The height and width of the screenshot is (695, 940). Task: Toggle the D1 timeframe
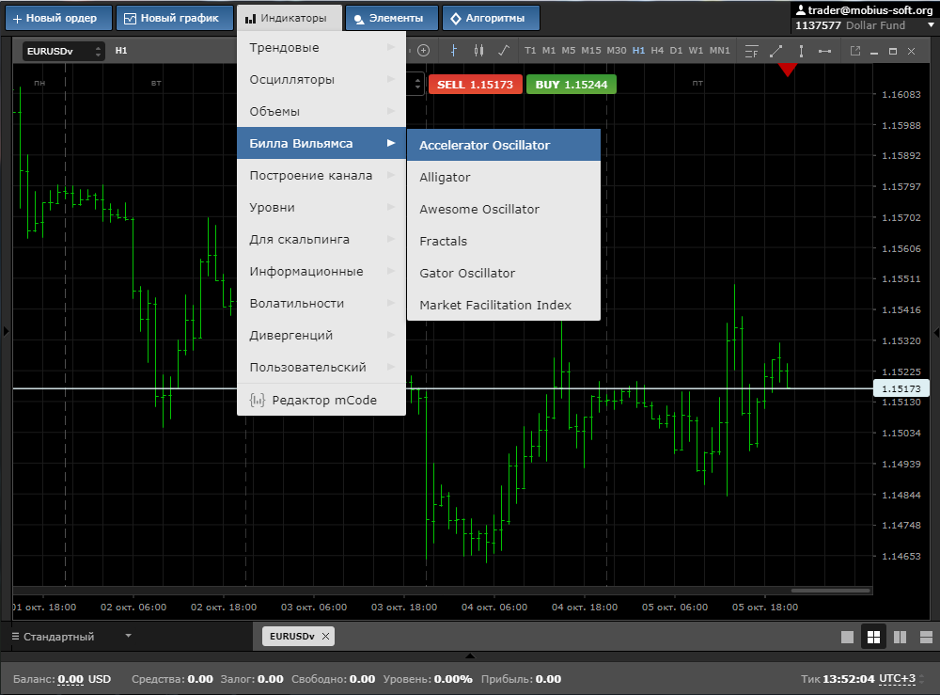click(676, 51)
